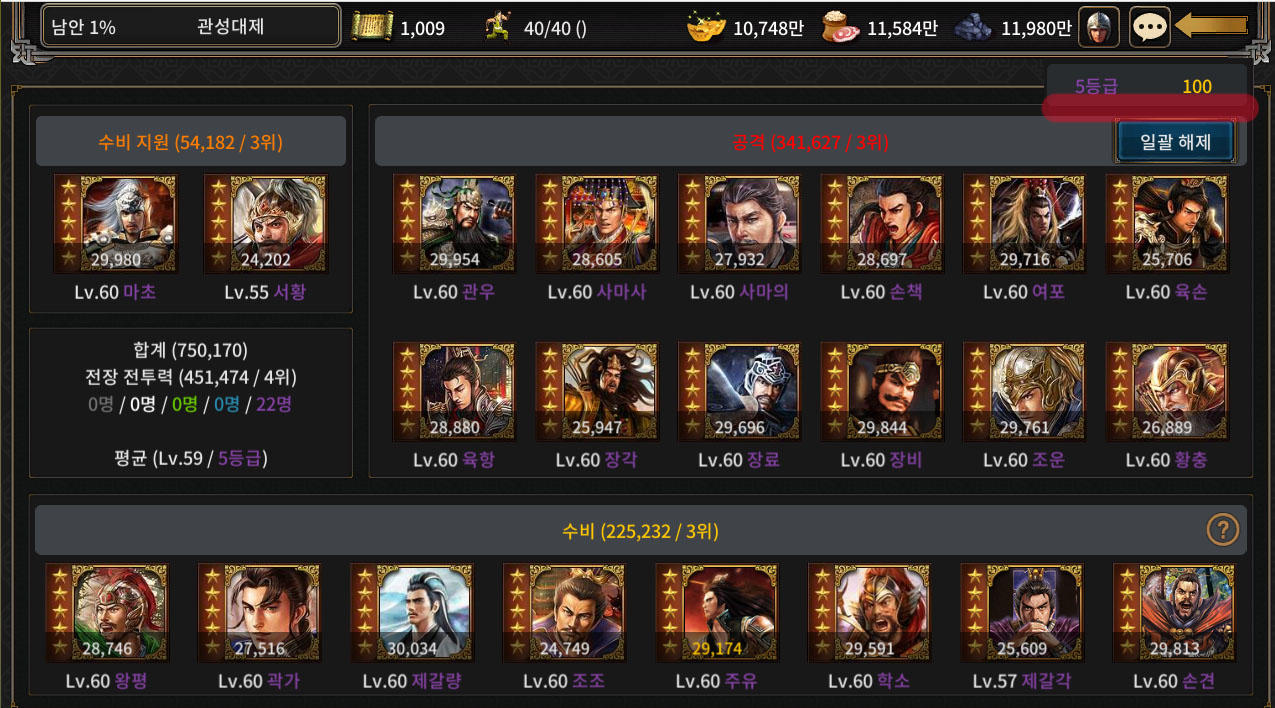Click the purple 22명 count label
1275x708 pixels.
tap(274, 404)
